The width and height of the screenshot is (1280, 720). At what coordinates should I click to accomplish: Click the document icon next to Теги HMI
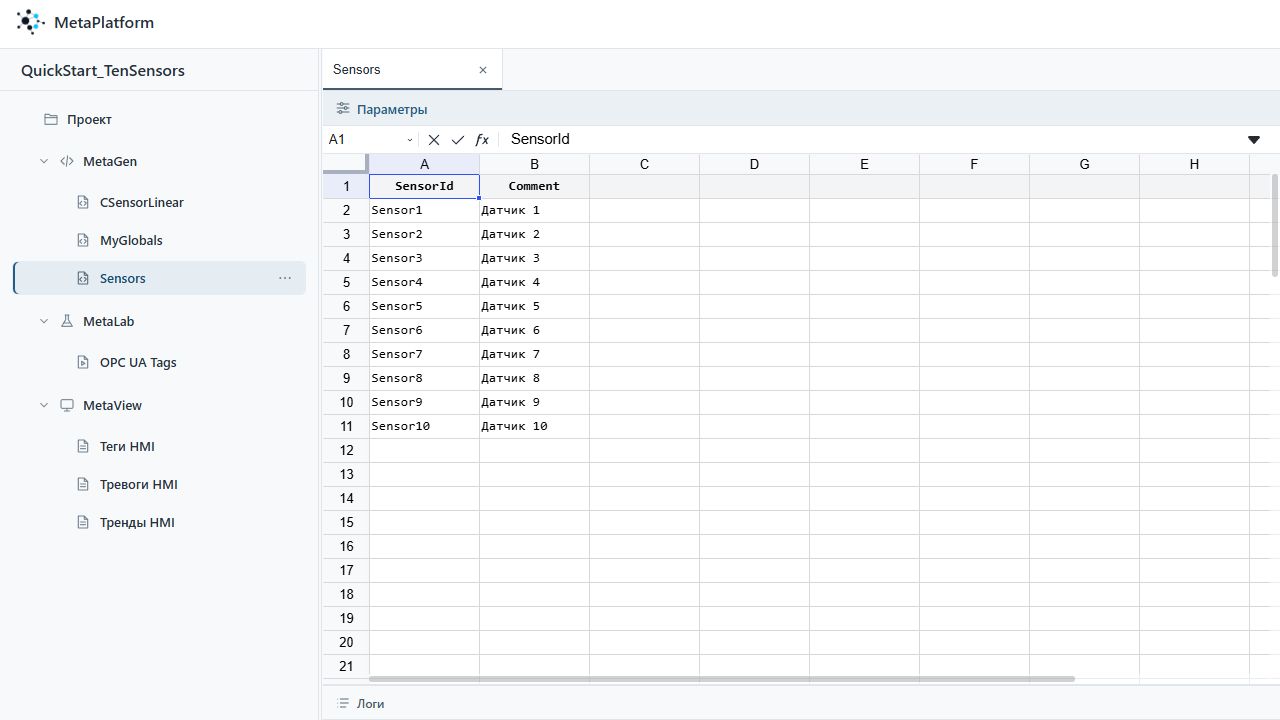point(84,446)
